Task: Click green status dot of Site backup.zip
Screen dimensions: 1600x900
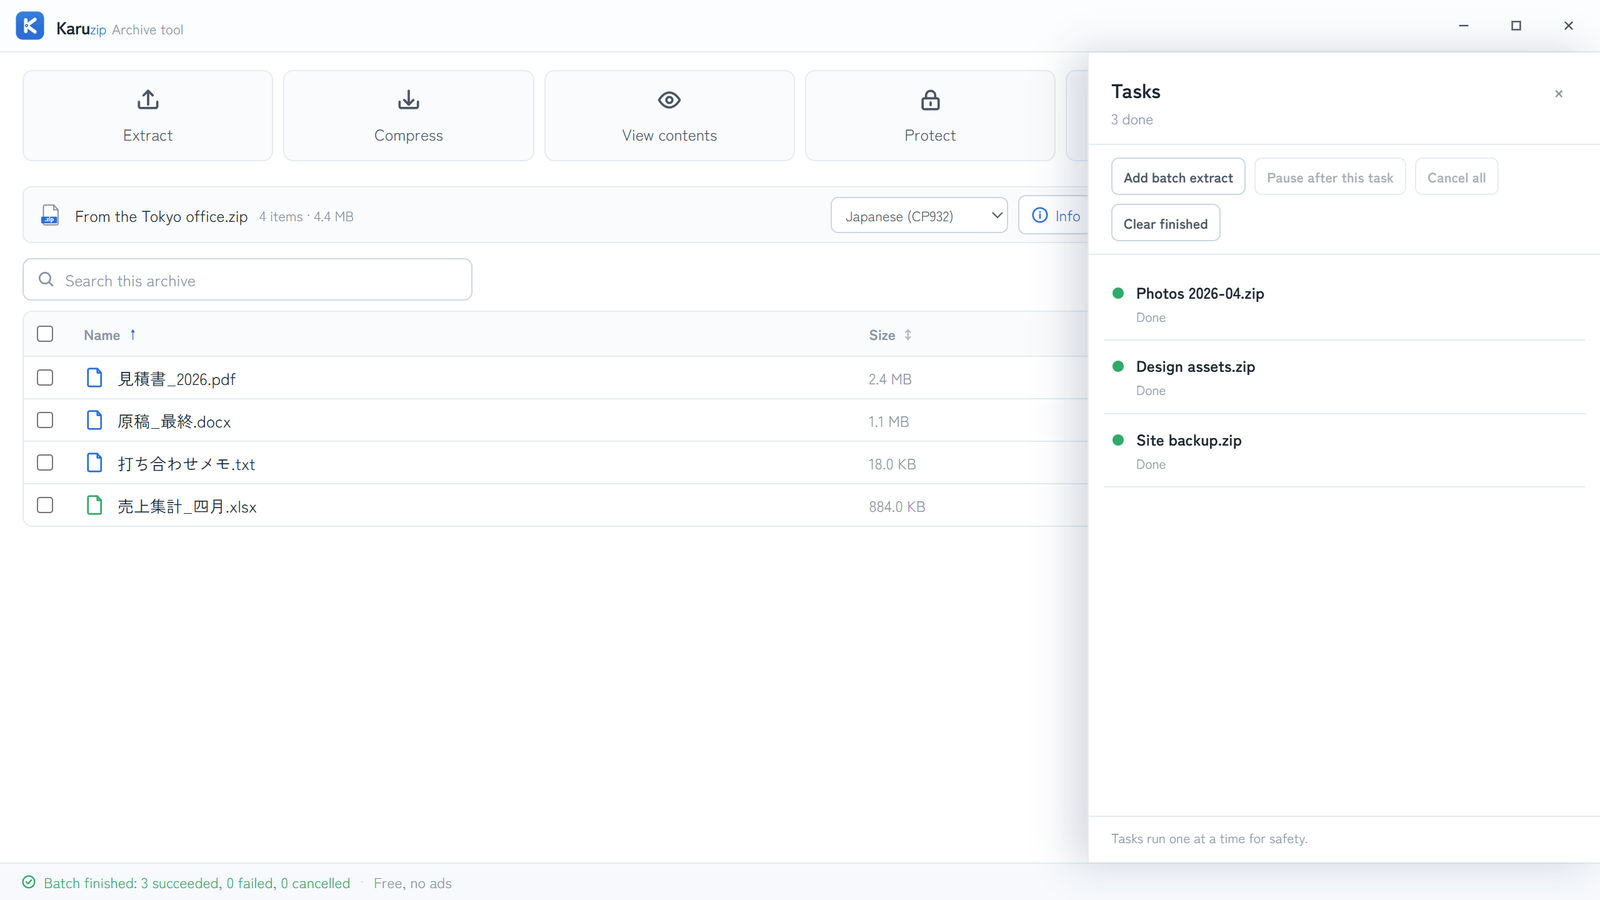Action: [1118, 439]
